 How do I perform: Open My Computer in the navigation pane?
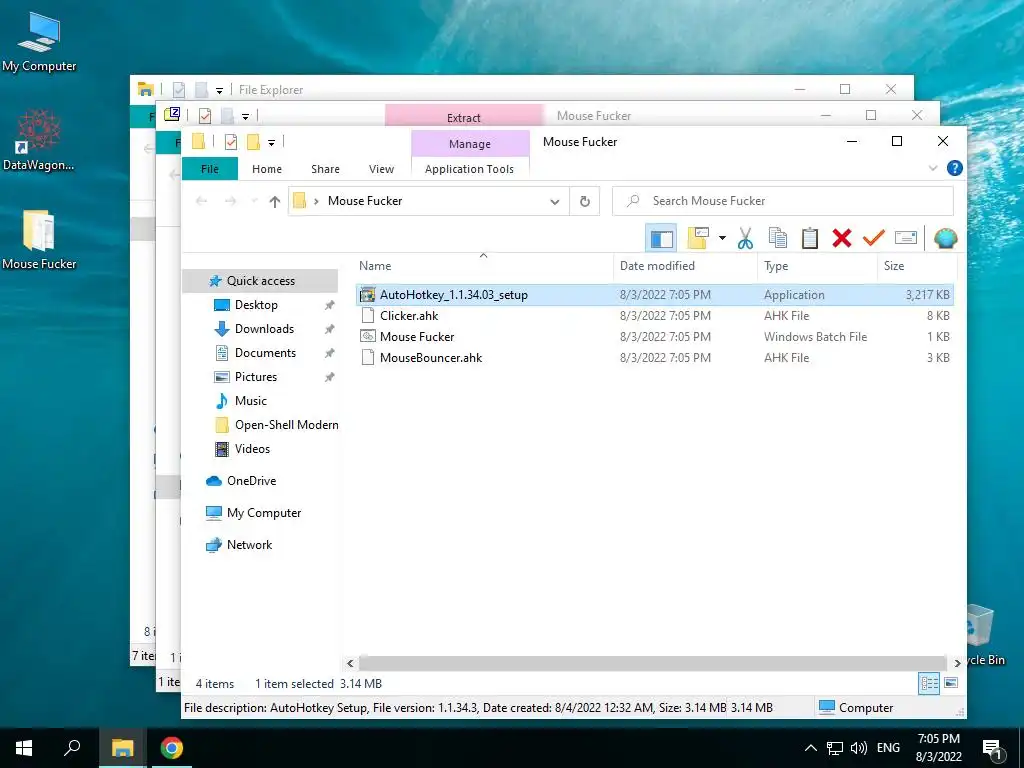(264, 513)
